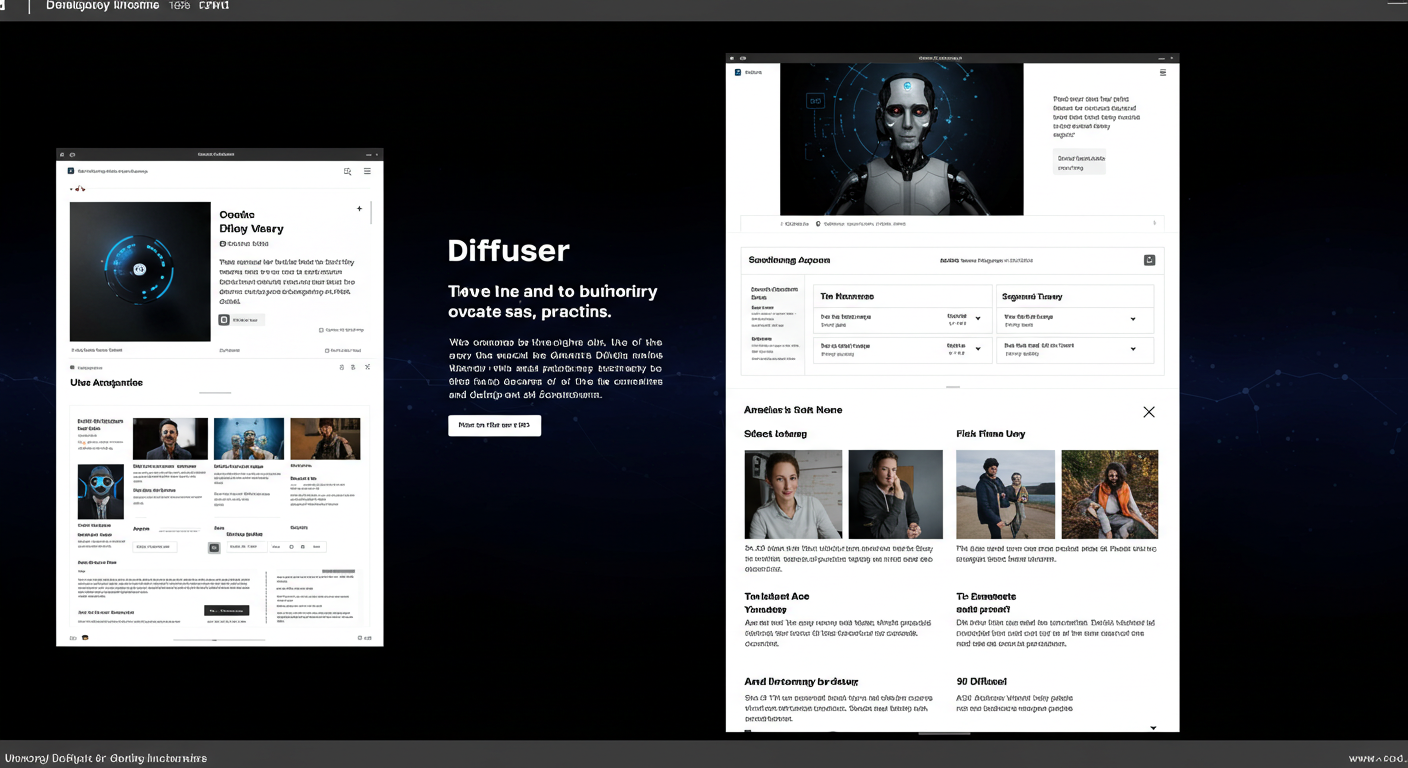Click the small arrow ending the bar under the robot image

point(1156,224)
